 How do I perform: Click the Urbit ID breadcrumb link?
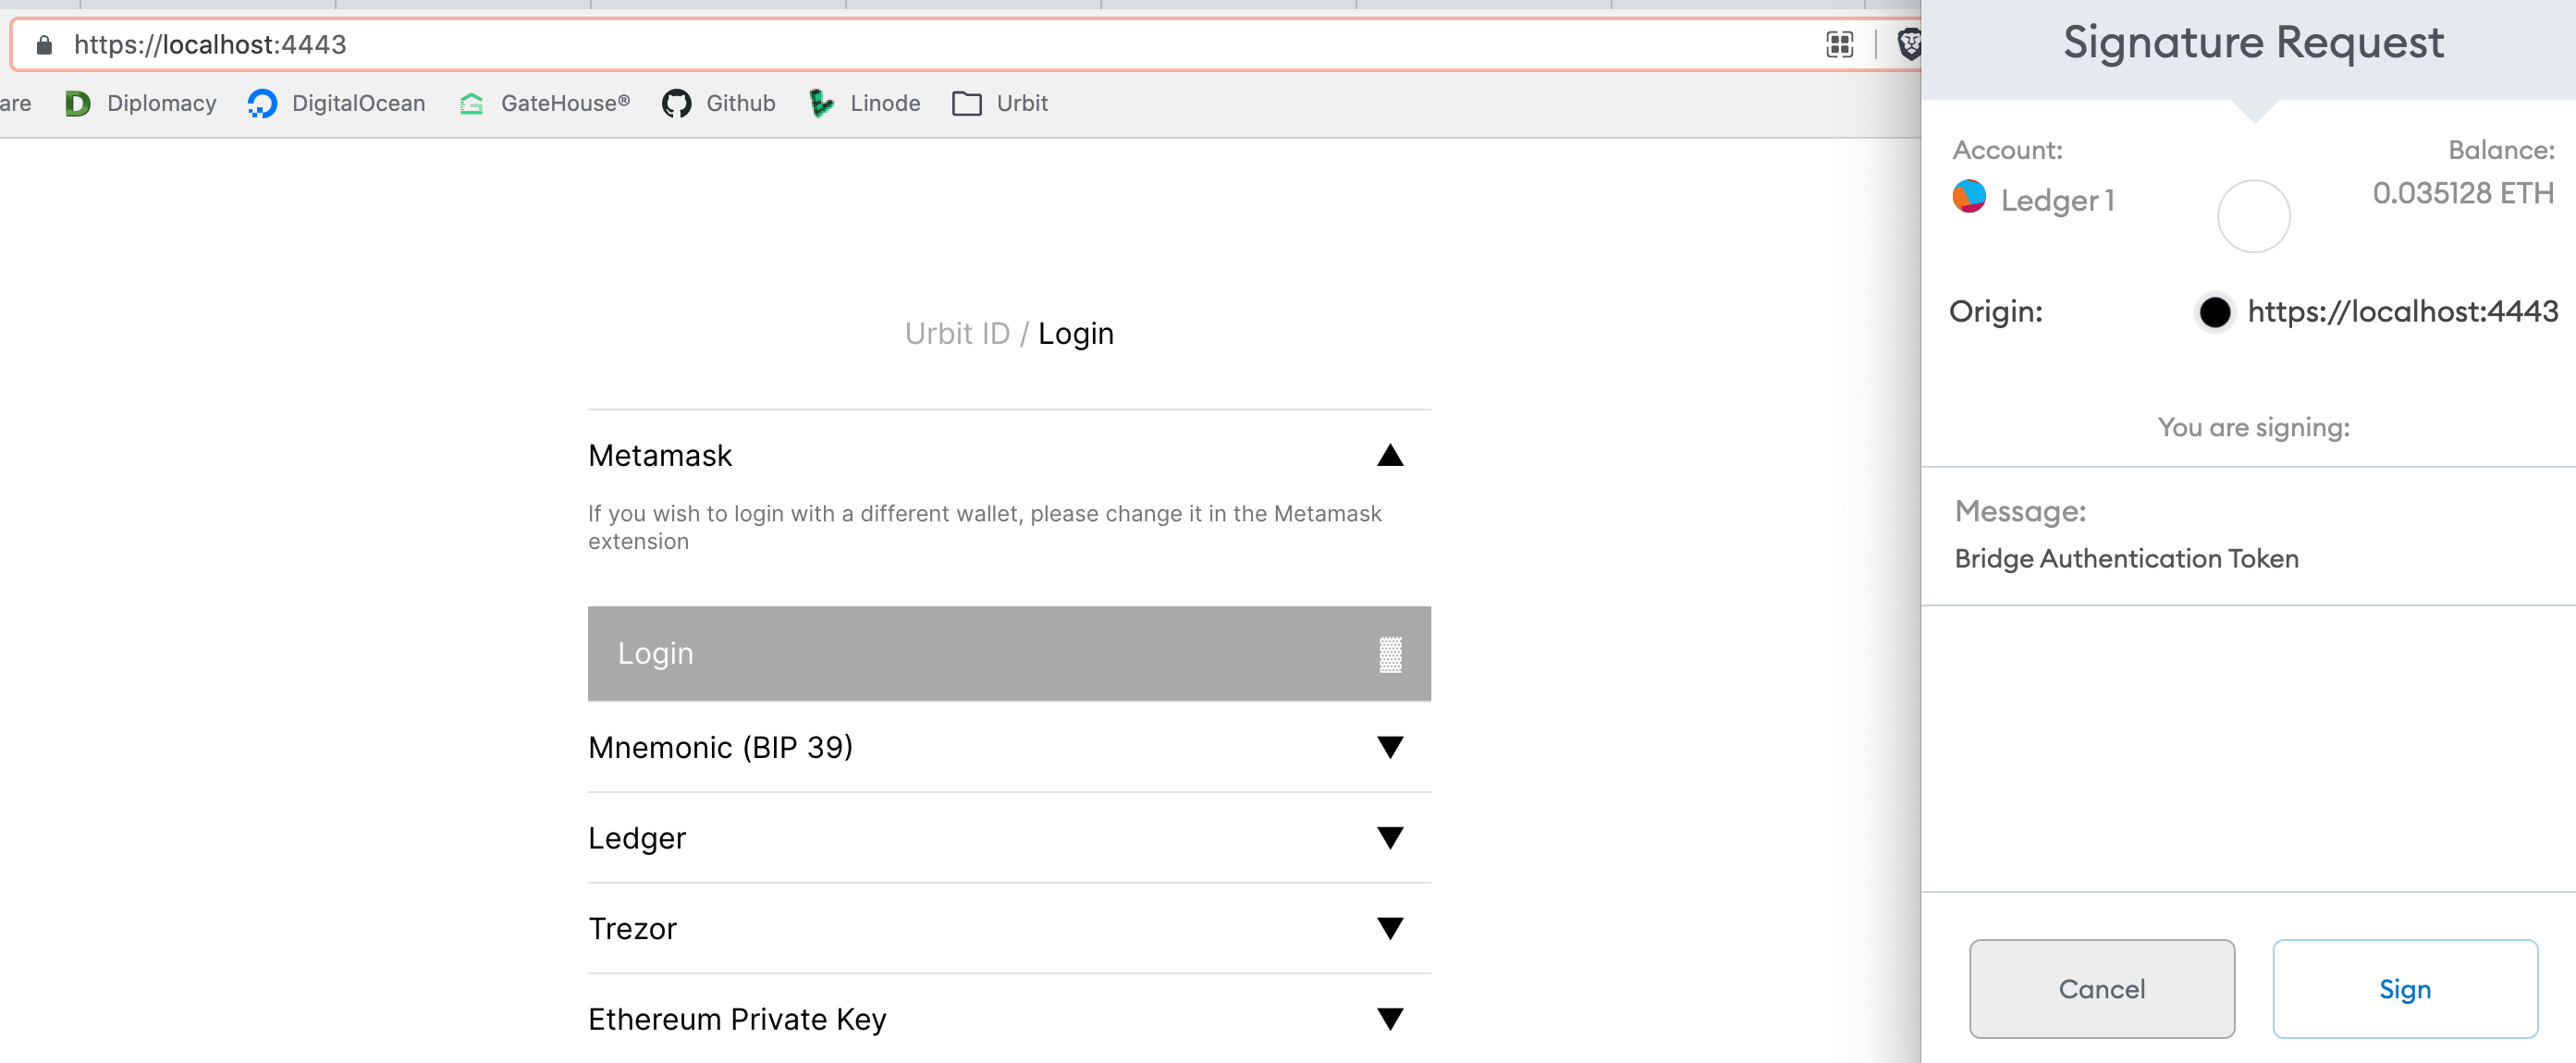(x=957, y=333)
